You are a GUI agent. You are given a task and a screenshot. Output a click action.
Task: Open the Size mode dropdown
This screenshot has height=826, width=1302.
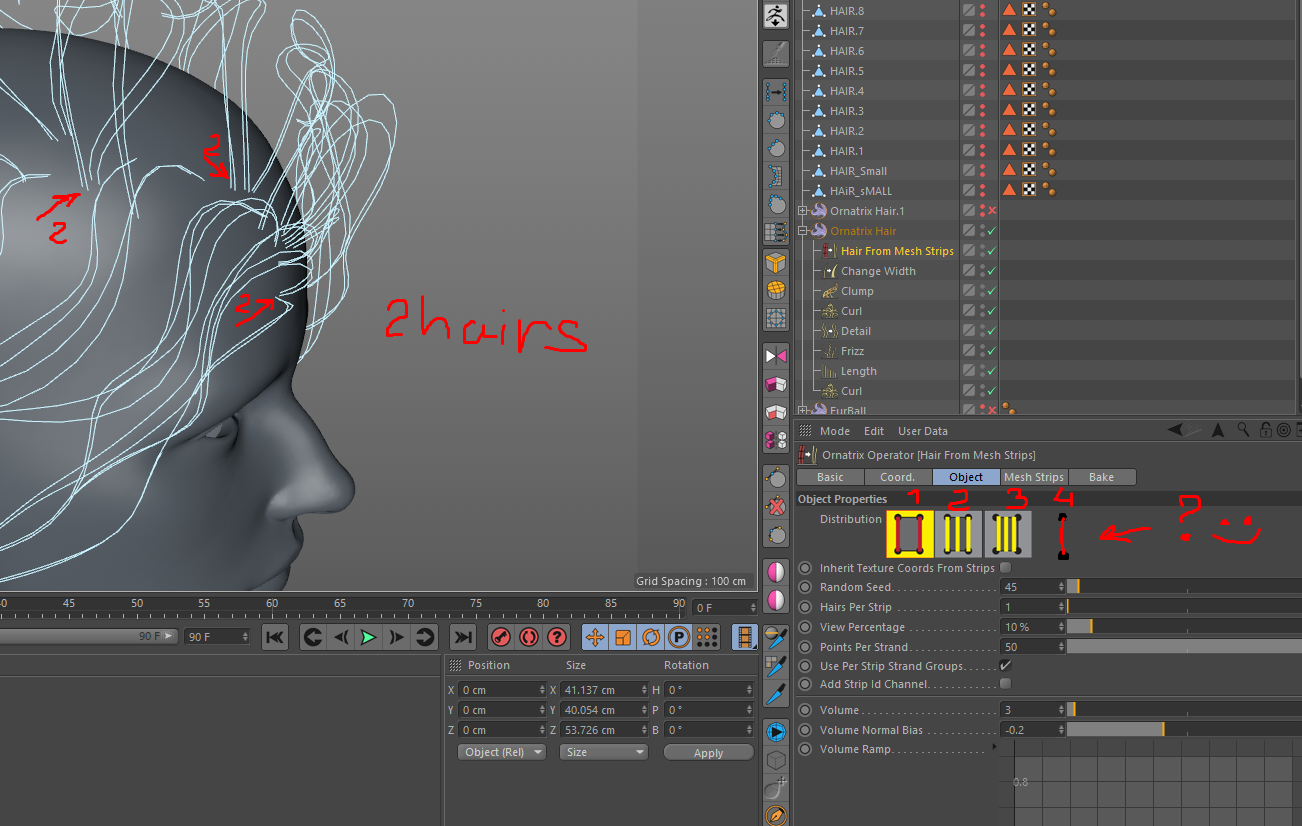click(603, 752)
